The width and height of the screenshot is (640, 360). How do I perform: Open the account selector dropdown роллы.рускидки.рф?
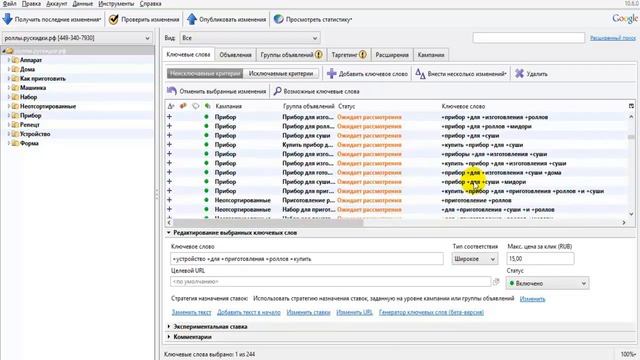pyautogui.click(x=77, y=38)
